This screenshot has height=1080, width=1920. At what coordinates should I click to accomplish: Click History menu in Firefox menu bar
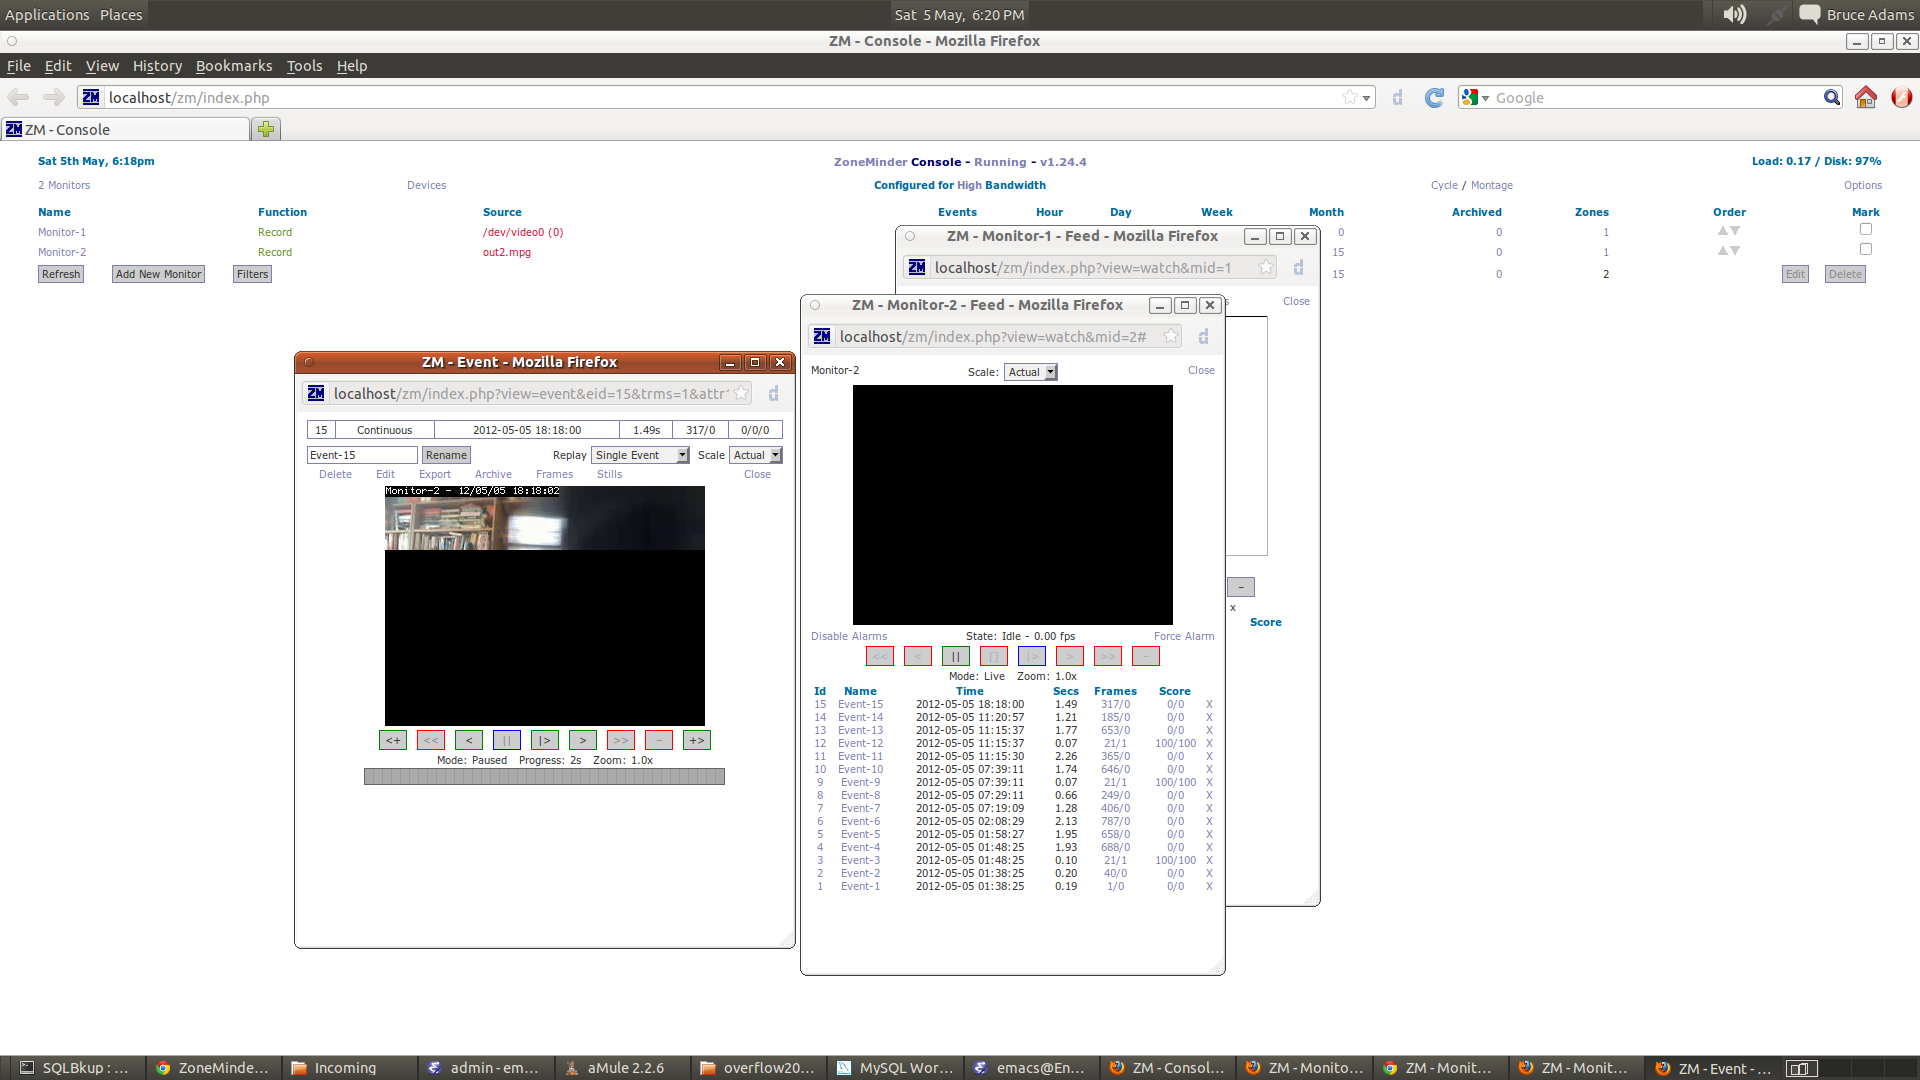157,65
